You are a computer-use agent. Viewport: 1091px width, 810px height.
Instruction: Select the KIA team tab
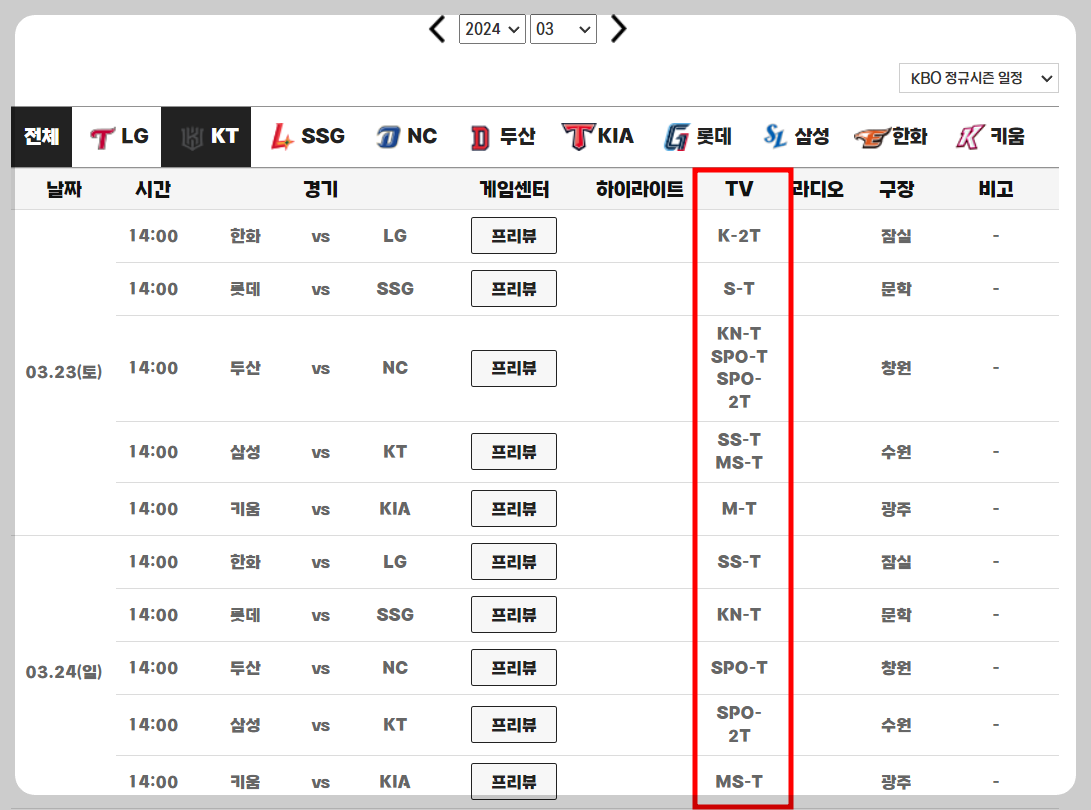pos(598,136)
